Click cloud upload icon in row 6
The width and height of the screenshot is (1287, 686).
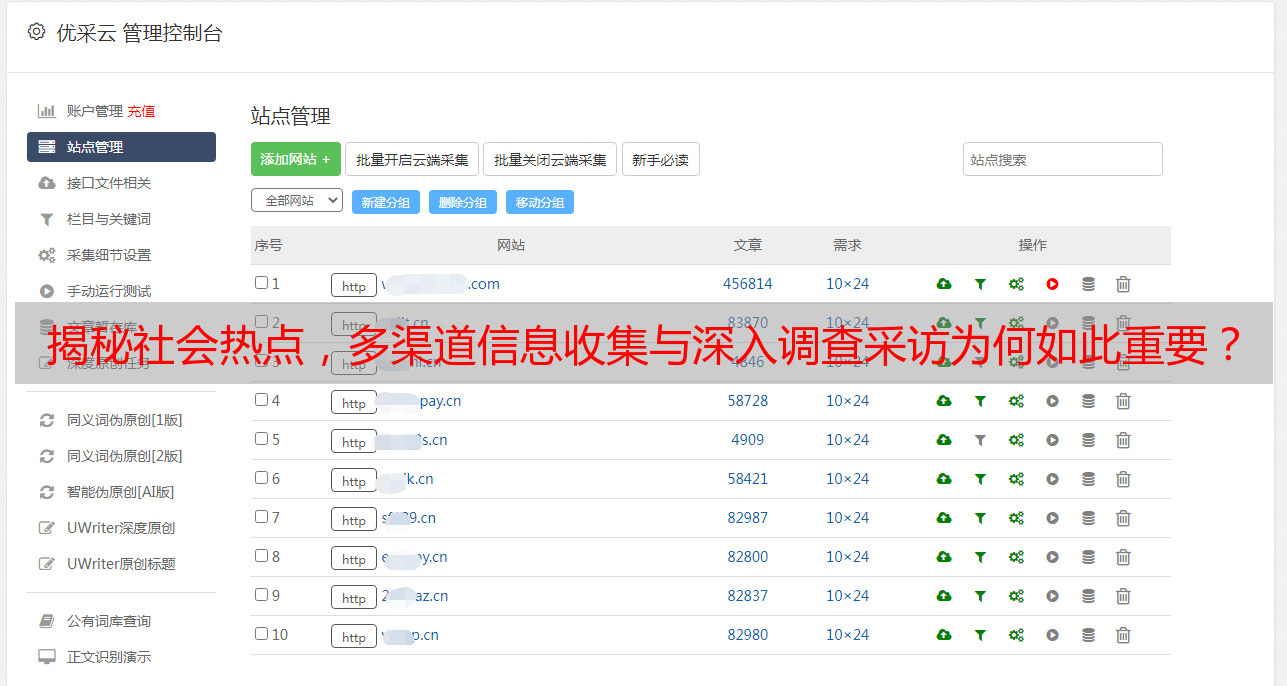(944, 479)
